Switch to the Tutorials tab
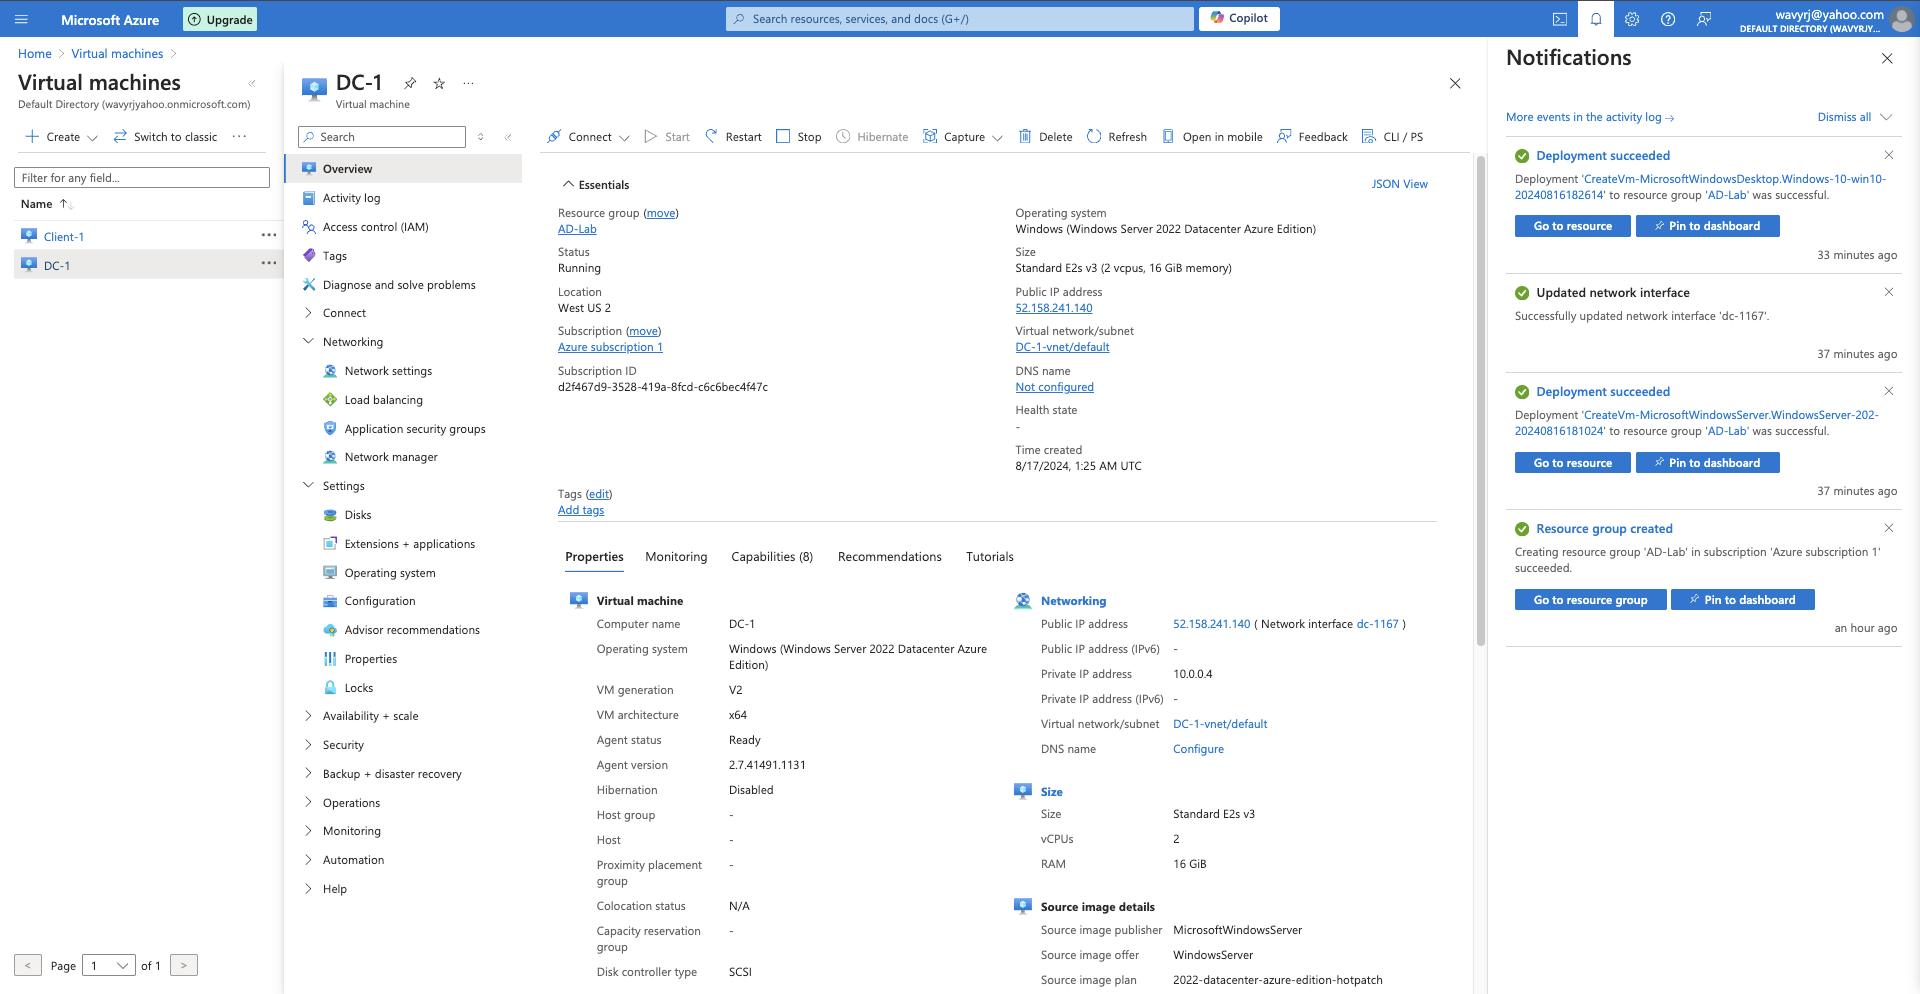 [990, 557]
